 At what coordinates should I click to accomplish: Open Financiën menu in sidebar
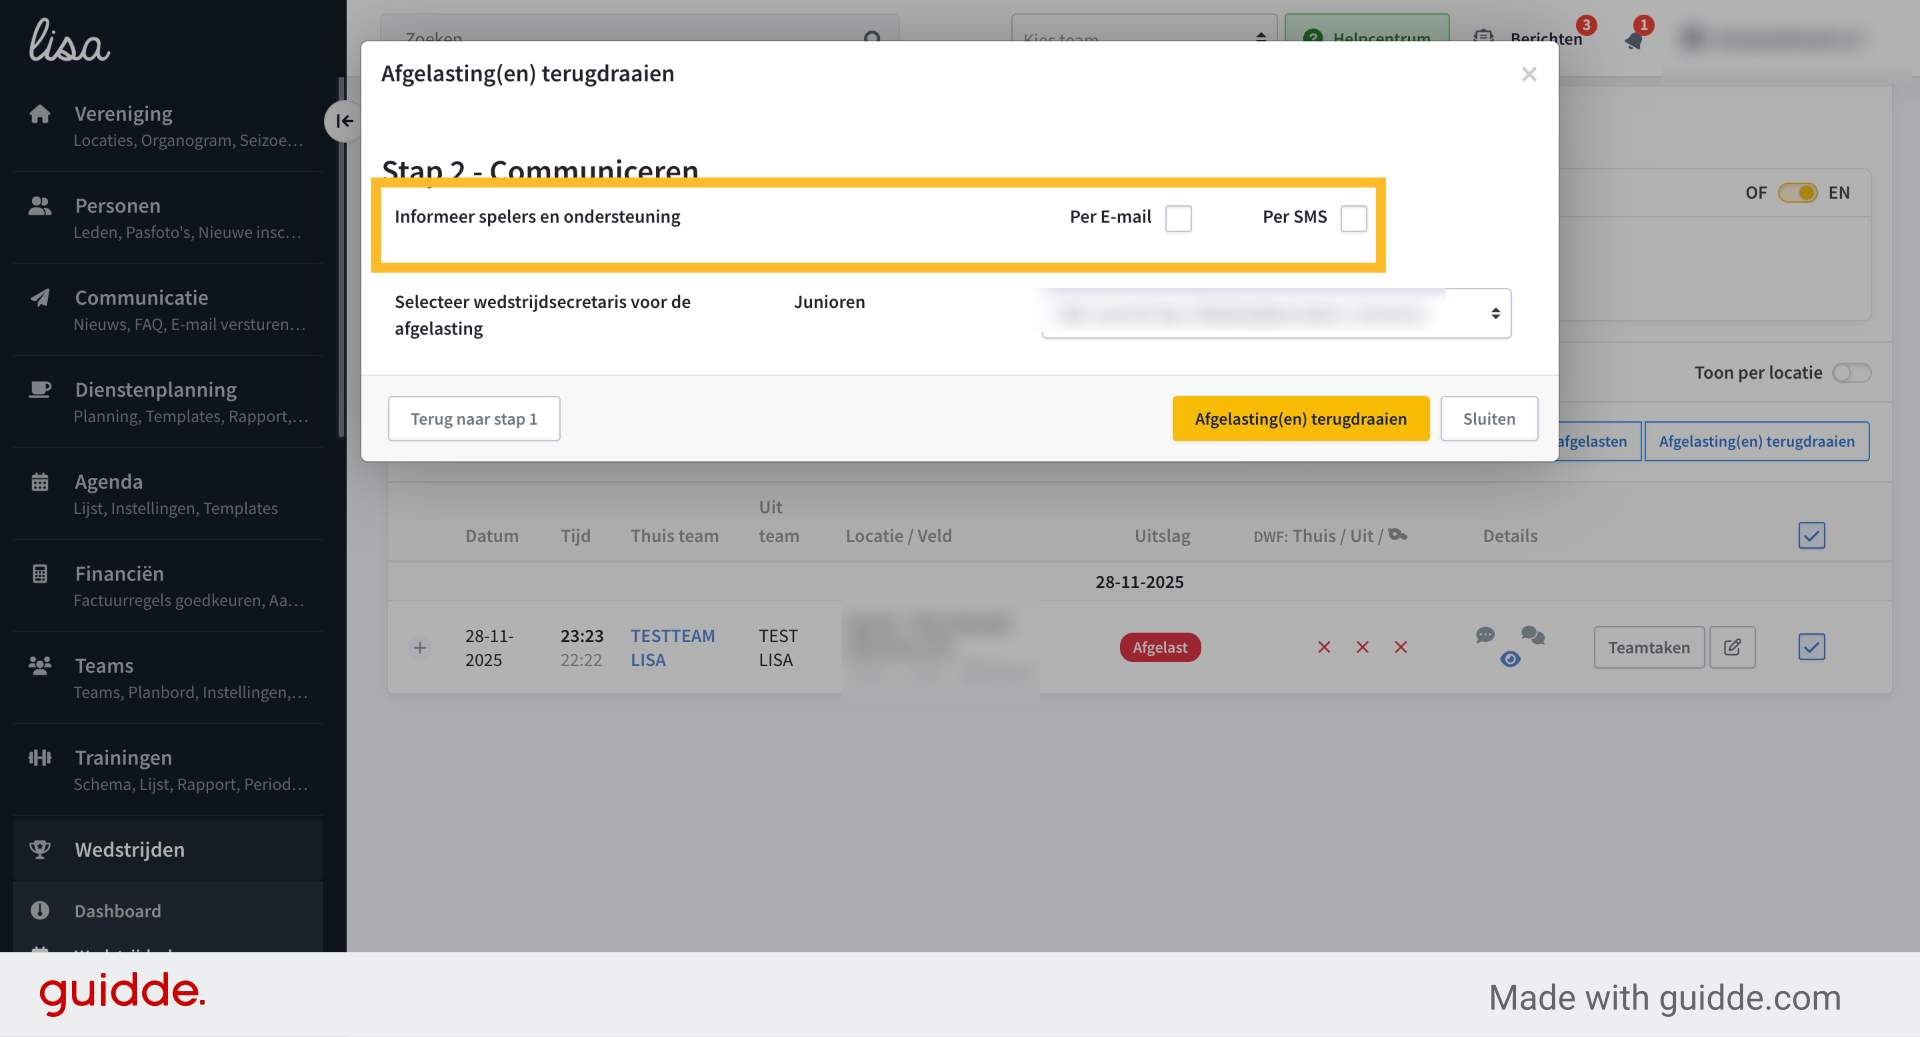pos(168,586)
